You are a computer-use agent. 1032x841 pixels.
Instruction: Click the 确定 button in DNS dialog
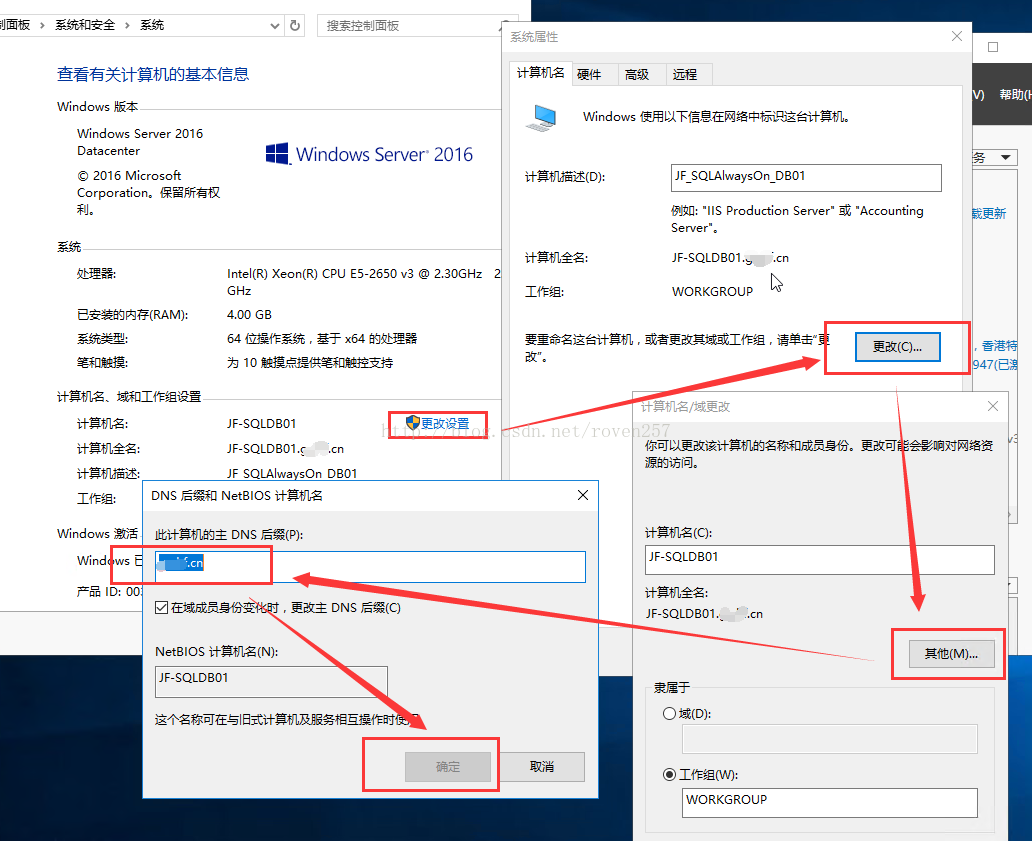point(448,767)
